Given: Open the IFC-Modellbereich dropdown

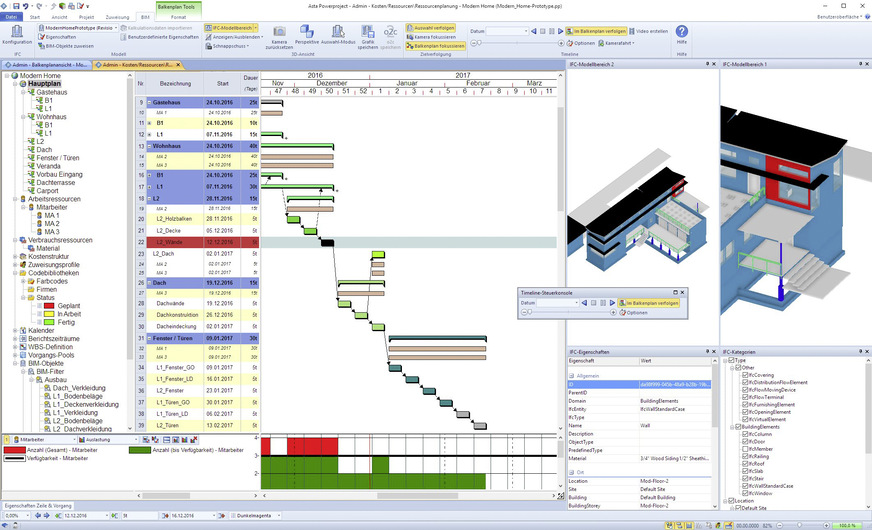Looking at the screenshot, I should [x=232, y=28].
